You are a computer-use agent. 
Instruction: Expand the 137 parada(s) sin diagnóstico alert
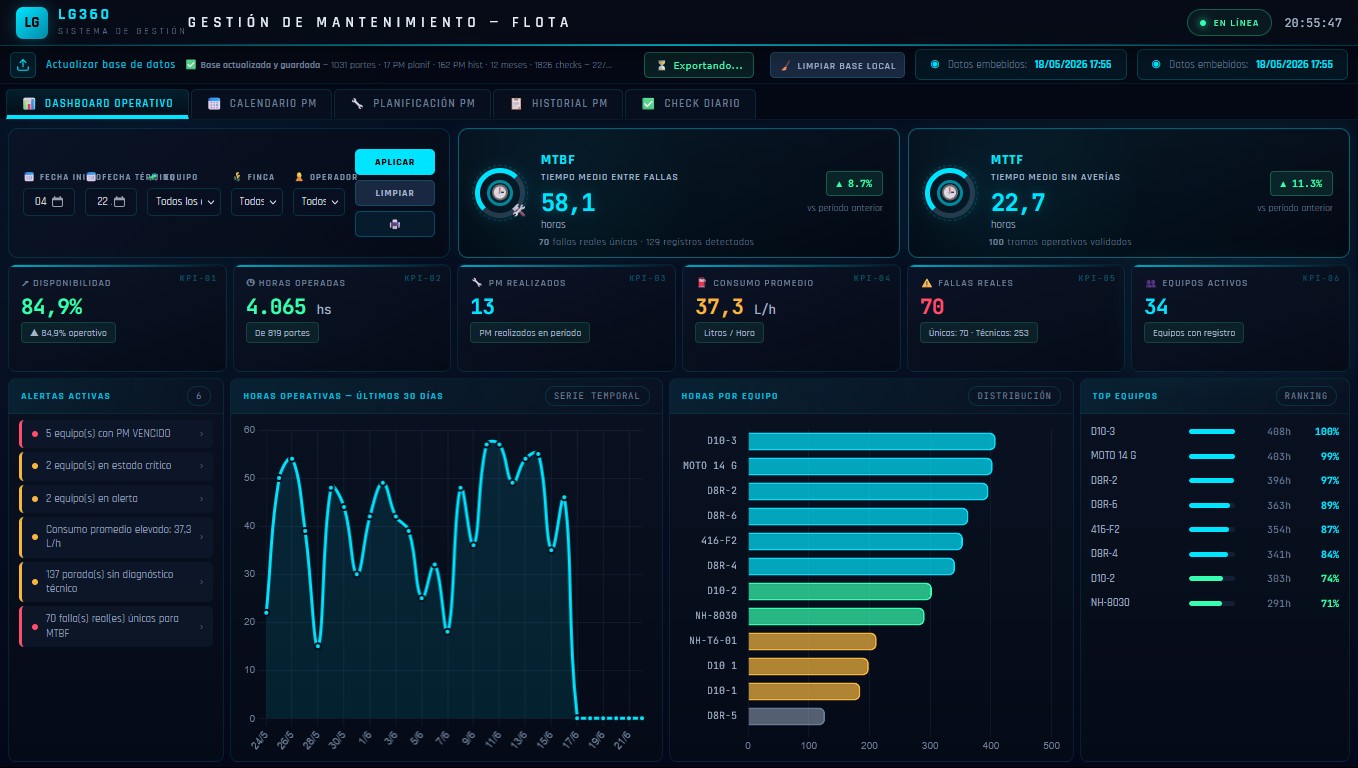pos(116,581)
